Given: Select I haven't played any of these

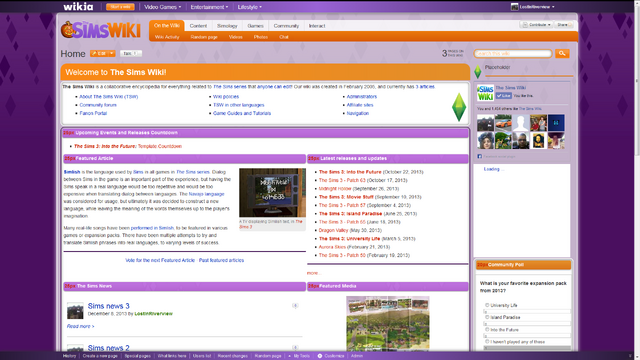Looking at the screenshot, I should click(x=487, y=342).
